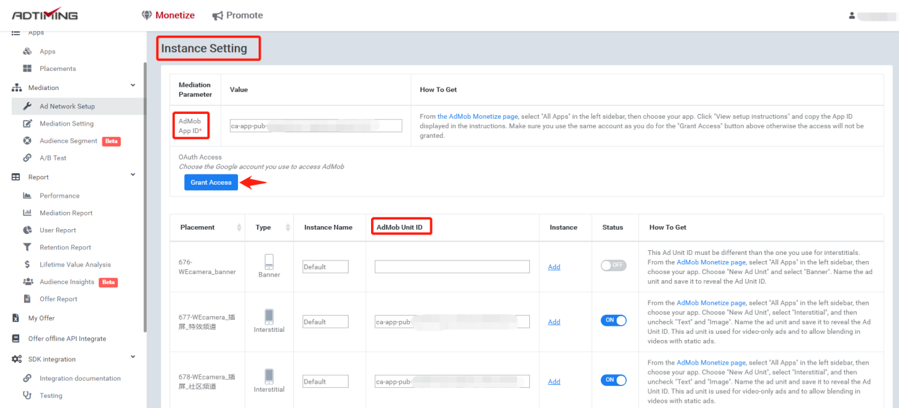
Task: Open Audience Segment menu item
Action: pyautogui.click(x=69, y=141)
